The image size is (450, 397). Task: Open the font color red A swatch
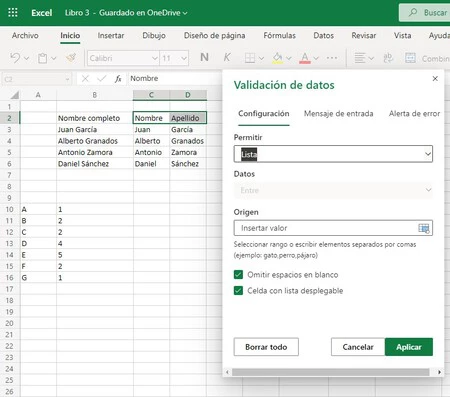[x=305, y=58]
